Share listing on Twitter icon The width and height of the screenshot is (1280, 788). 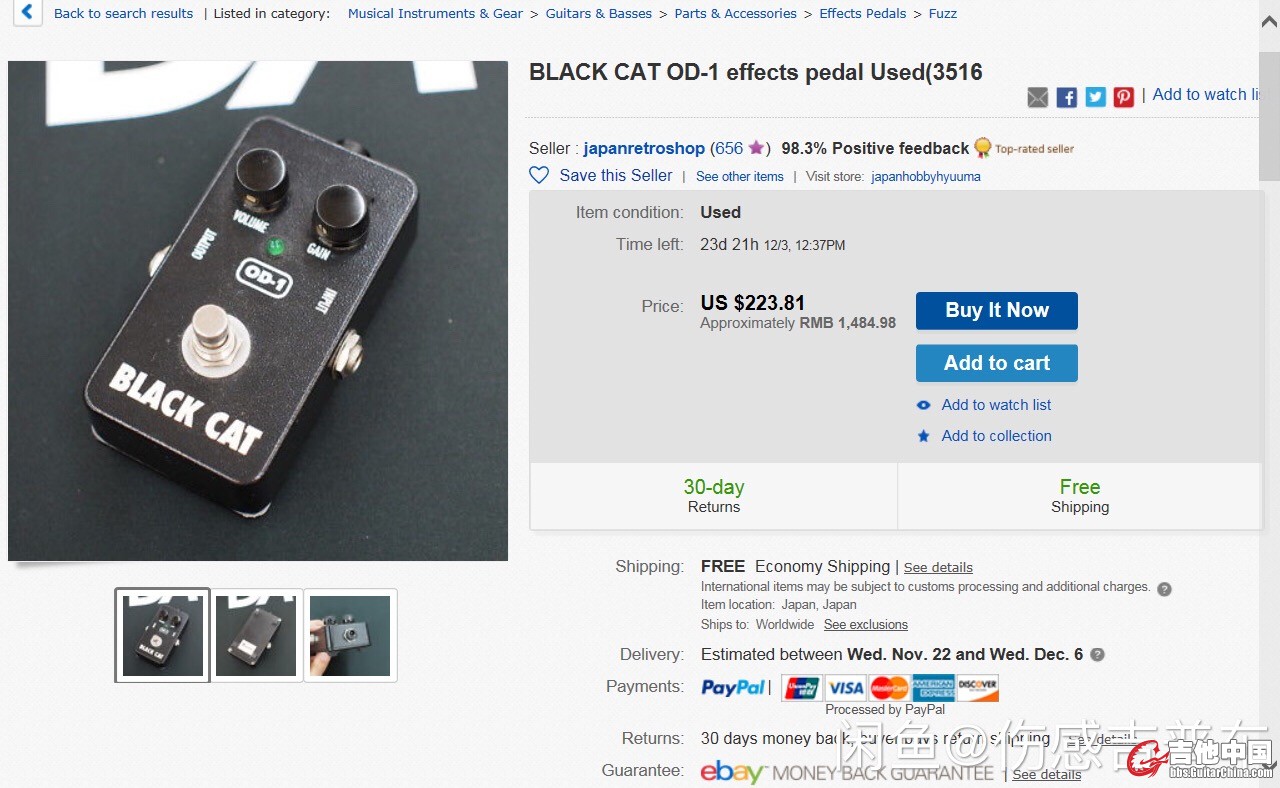click(1096, 97)
